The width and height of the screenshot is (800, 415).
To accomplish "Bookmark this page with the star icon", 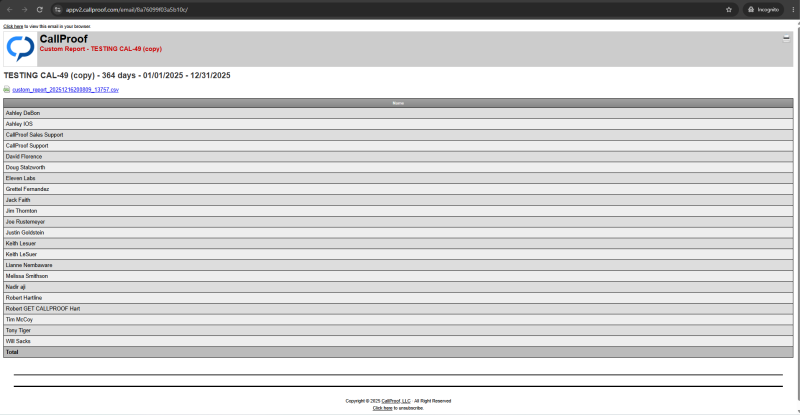I will point(729,10).
